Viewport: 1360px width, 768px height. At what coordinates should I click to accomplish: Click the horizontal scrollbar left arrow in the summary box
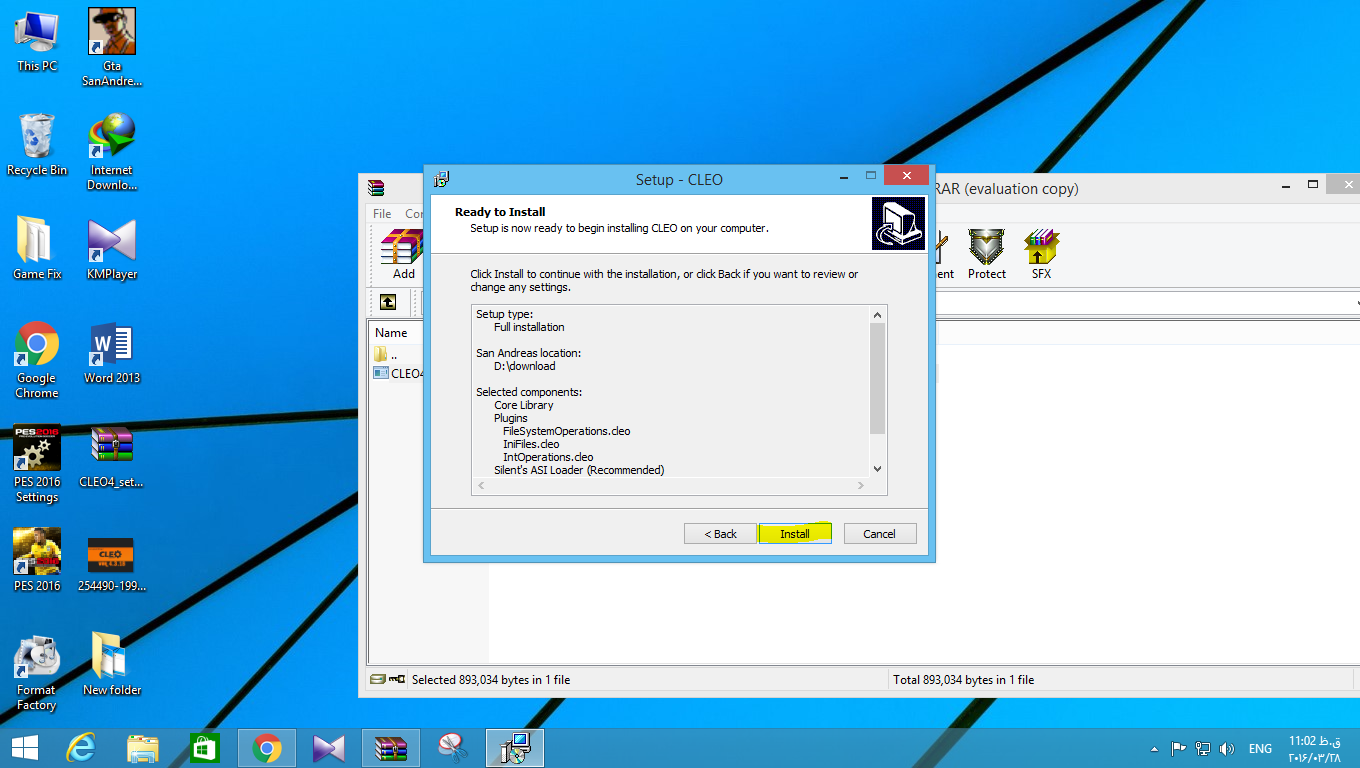tap(481, 485)
